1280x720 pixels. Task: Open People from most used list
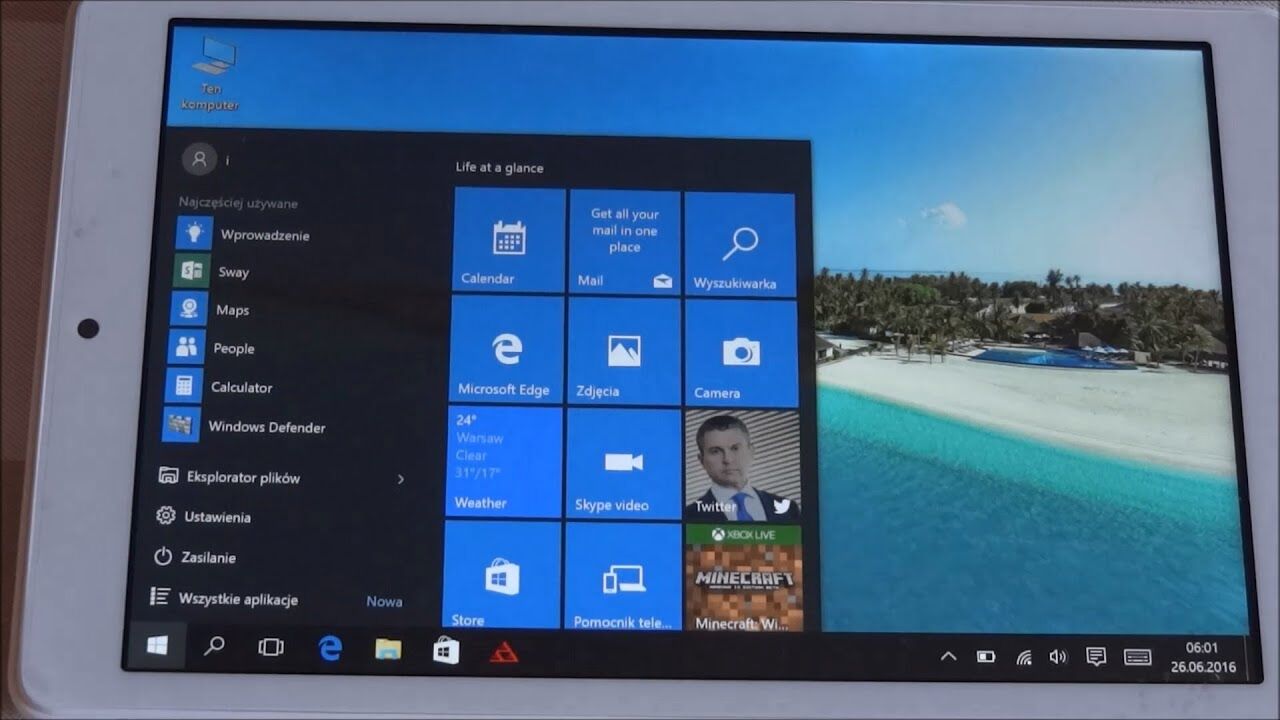[x=212, y=348]
